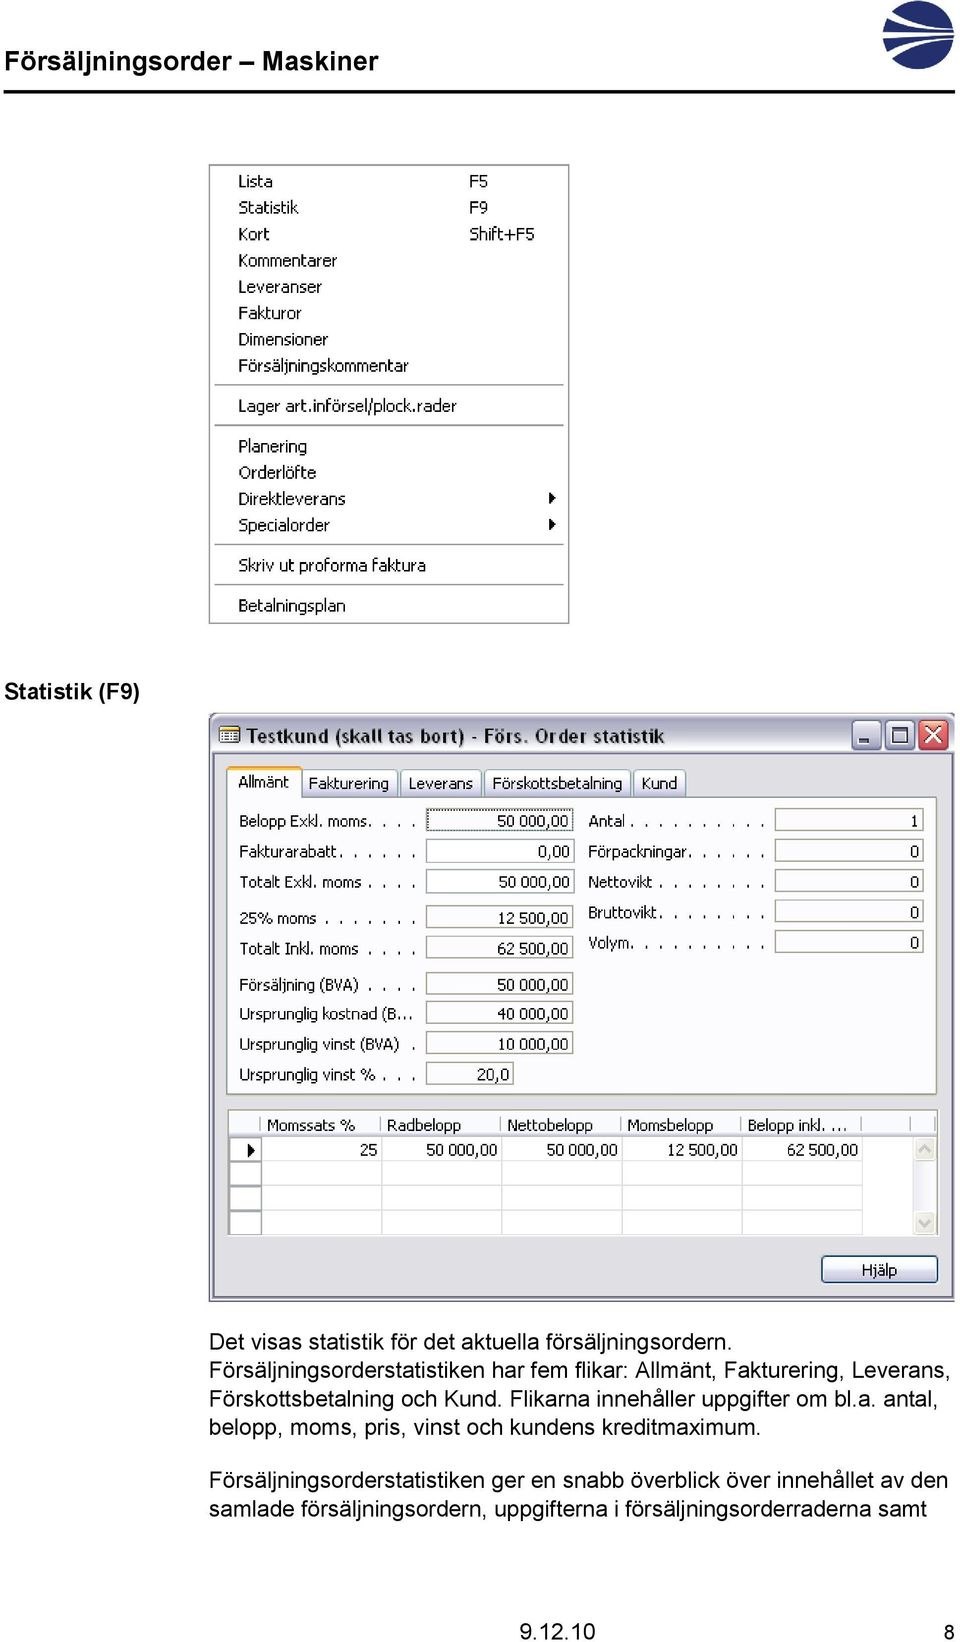Close the Förs. Order statistik window
Viewport: 960px width, 1642px height.
click(933, 736)
